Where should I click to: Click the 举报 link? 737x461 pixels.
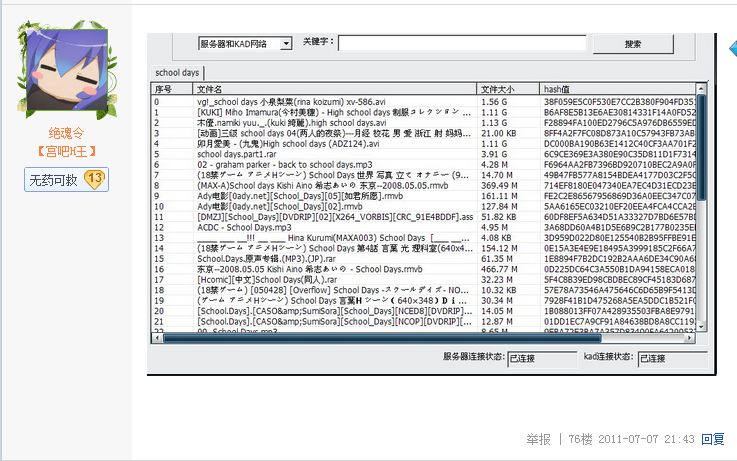pos(538,439)
